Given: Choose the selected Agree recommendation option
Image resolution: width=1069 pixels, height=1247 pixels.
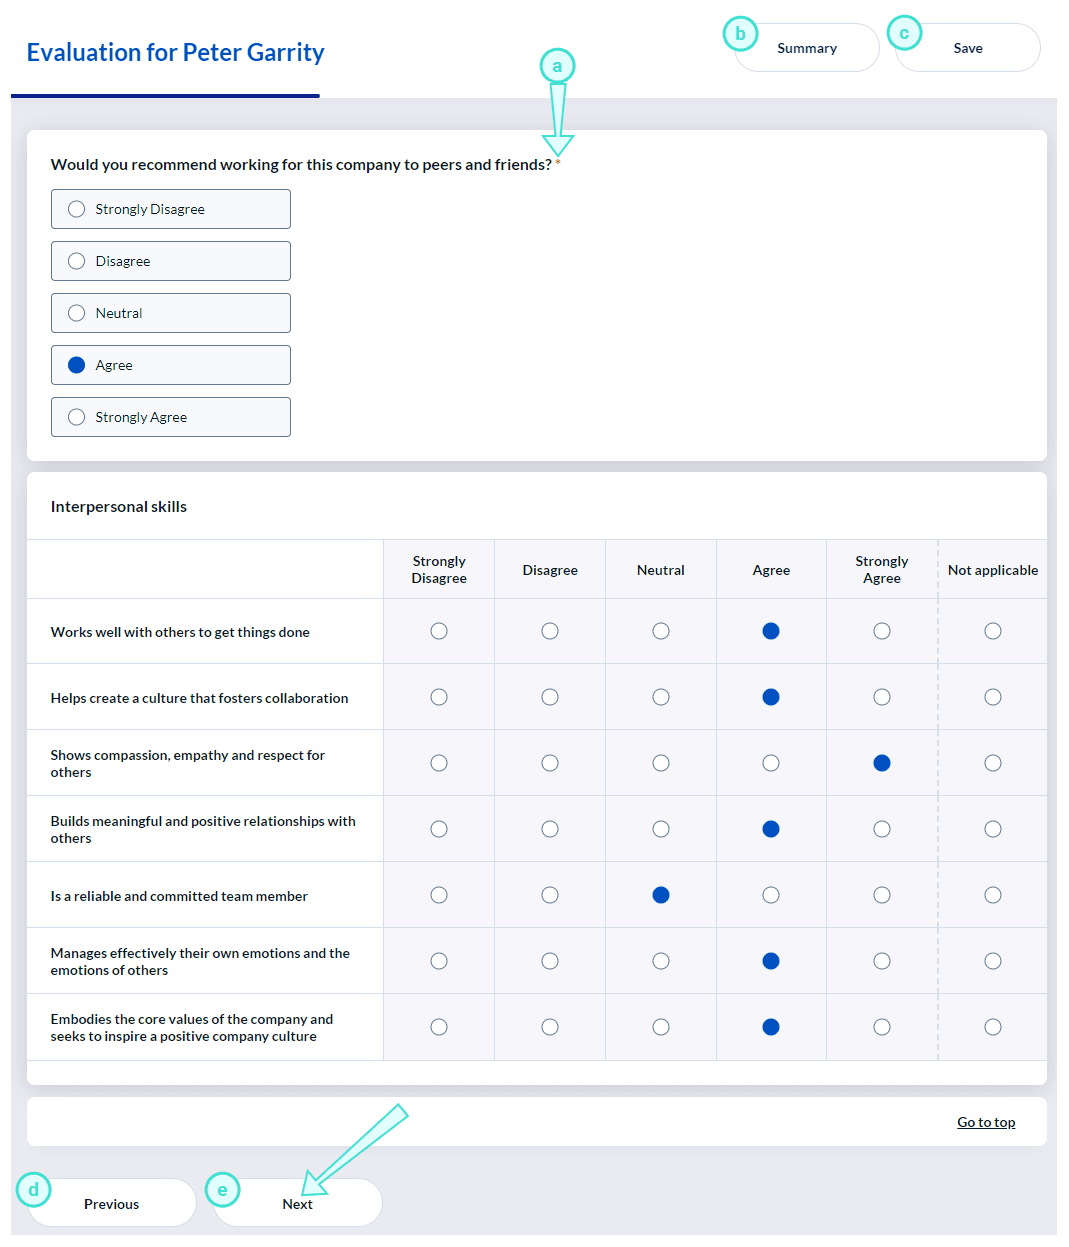Looking at the screenshot, I should click(x=77, y=365).
